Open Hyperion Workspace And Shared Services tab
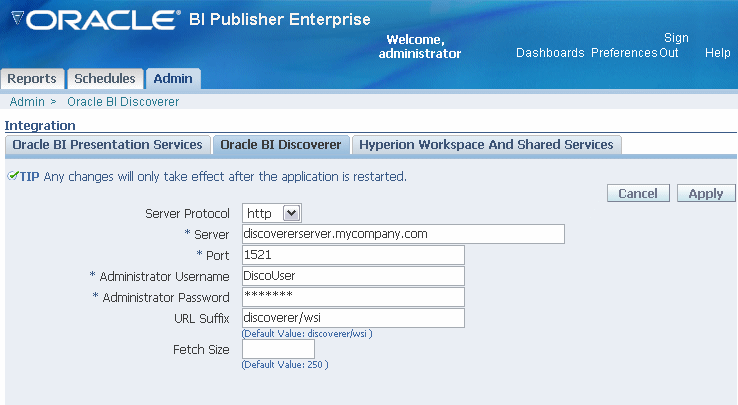The width and height of the screenshot is (738, 405). tap(486, 145)
